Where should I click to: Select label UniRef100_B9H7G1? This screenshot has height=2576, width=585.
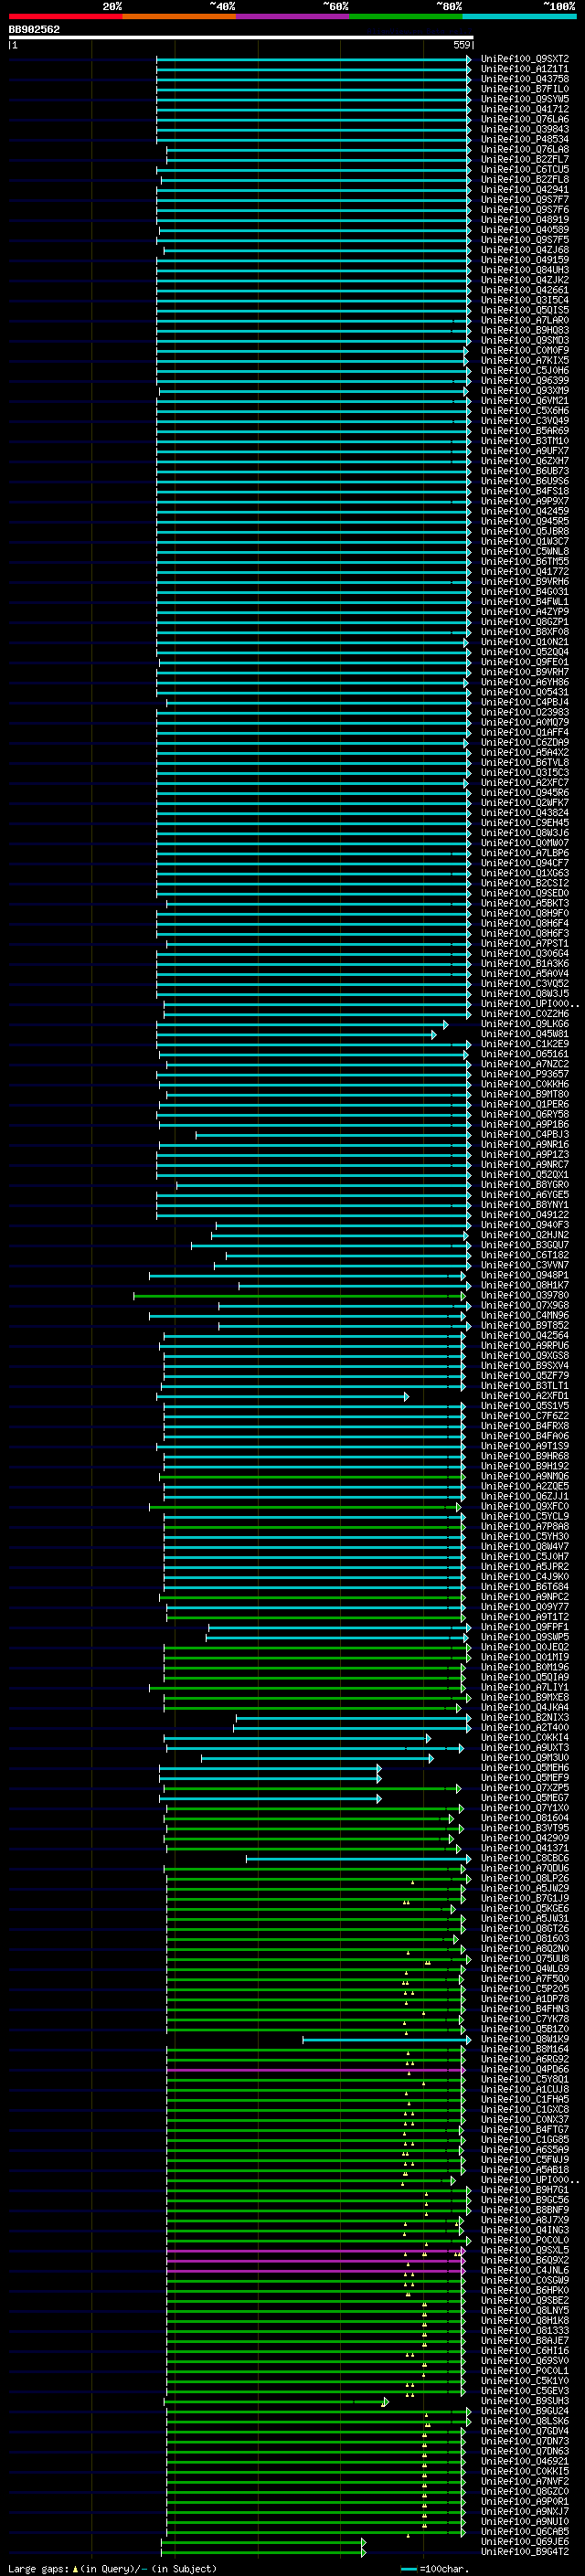tap(525, 2191)
